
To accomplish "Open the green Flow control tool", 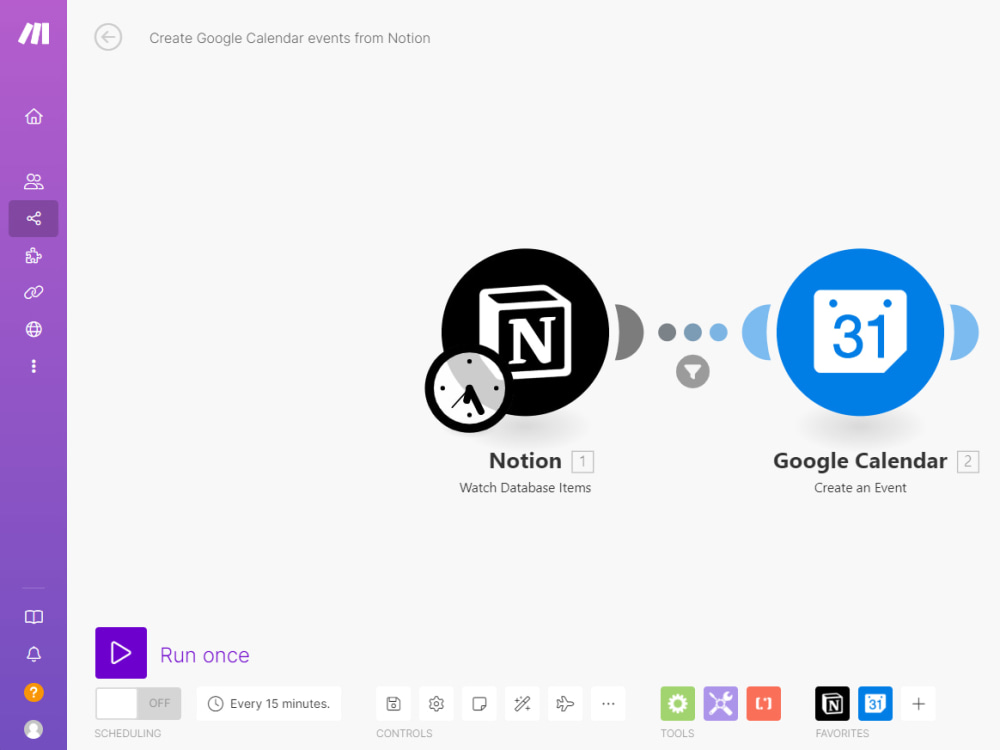I will tap(677, 703).
